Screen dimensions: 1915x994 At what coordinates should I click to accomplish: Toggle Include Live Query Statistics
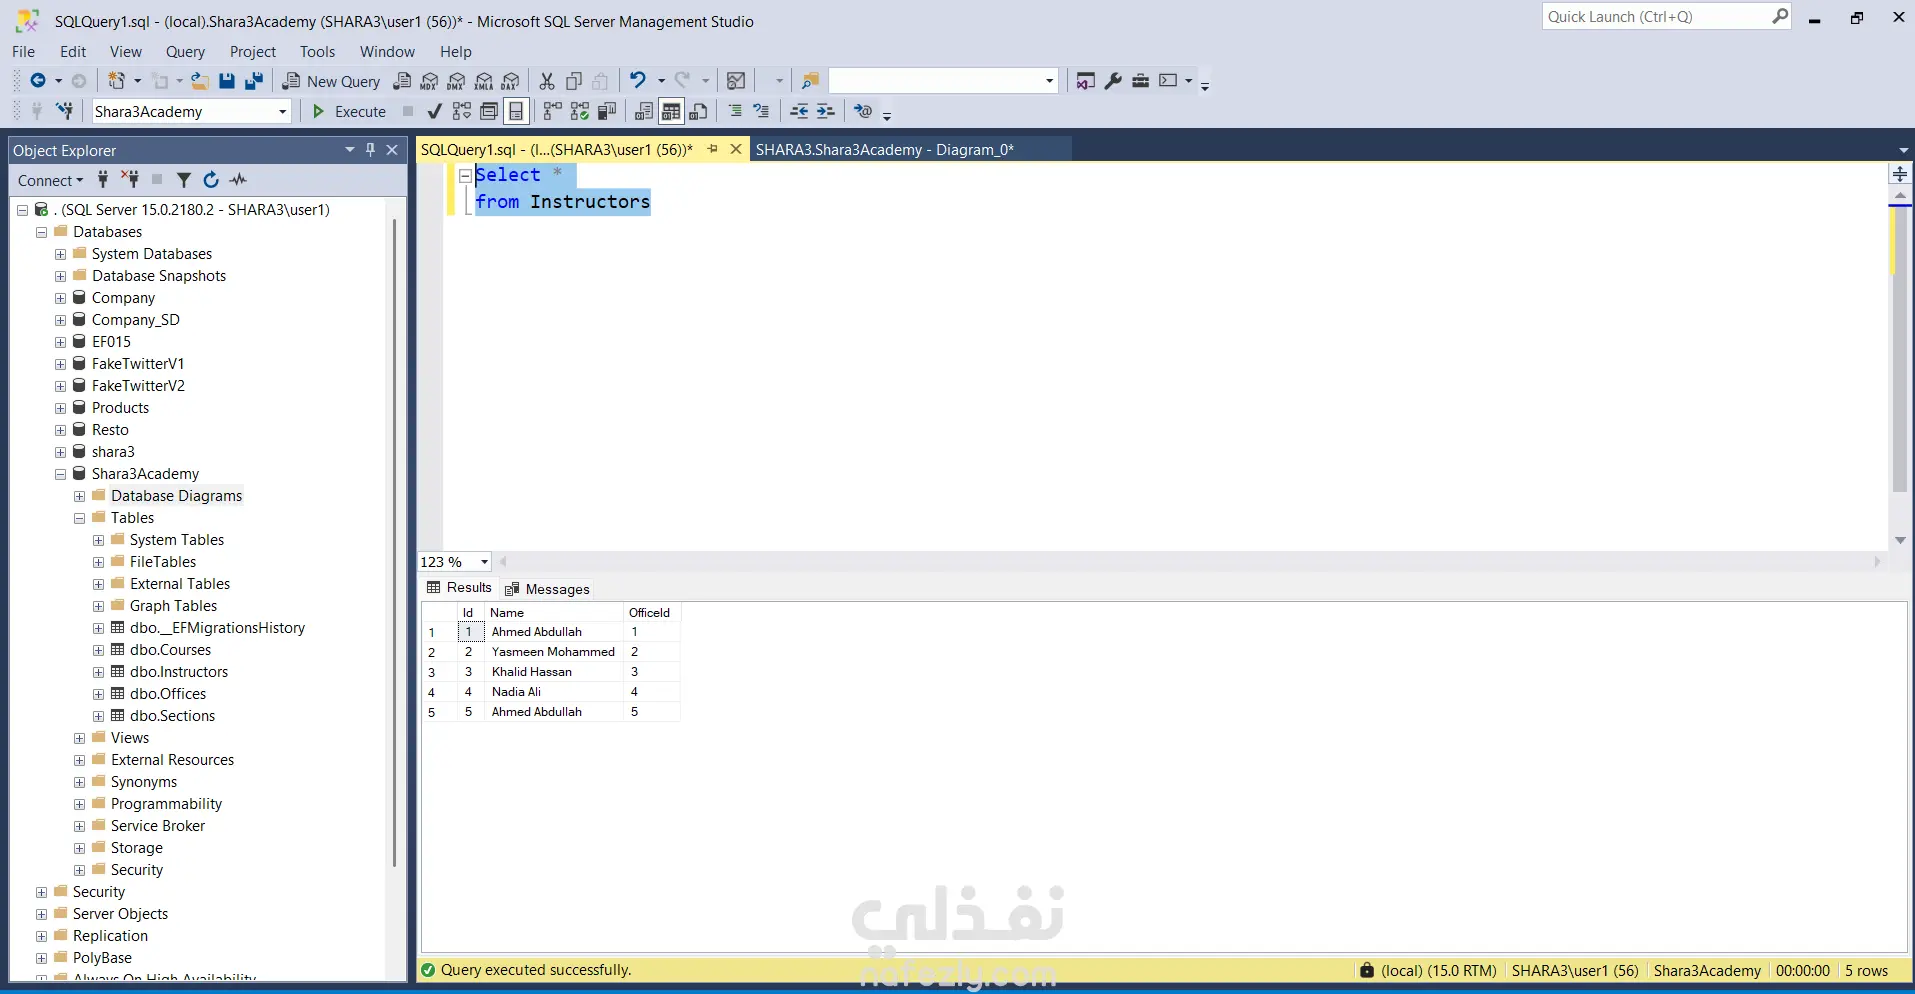click(x=580, y=111)
